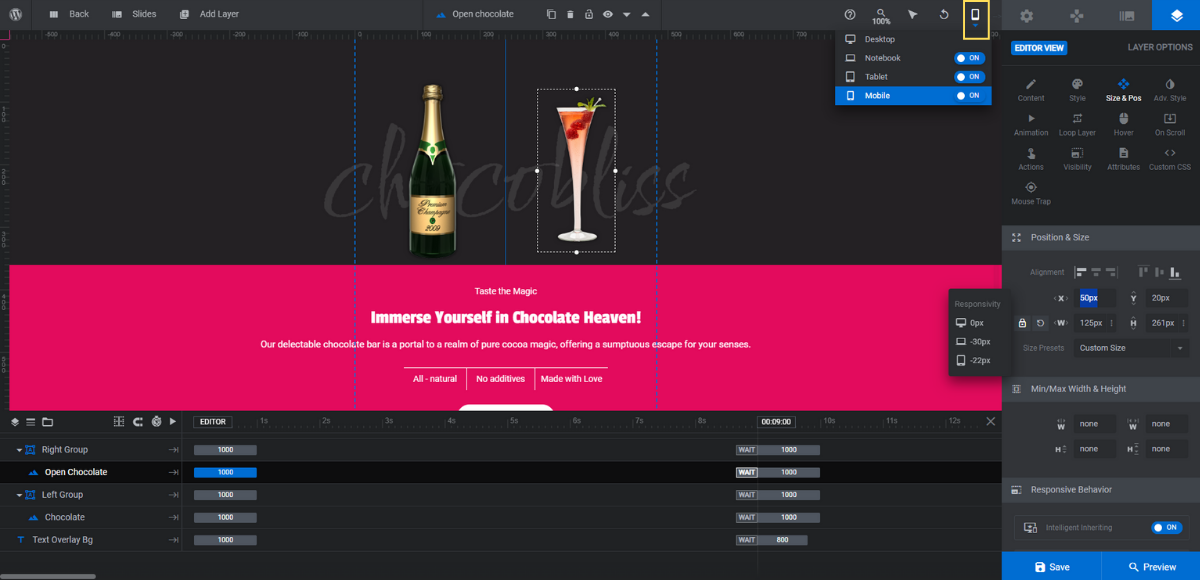Open the 100% zoom control

pos(881,15)
